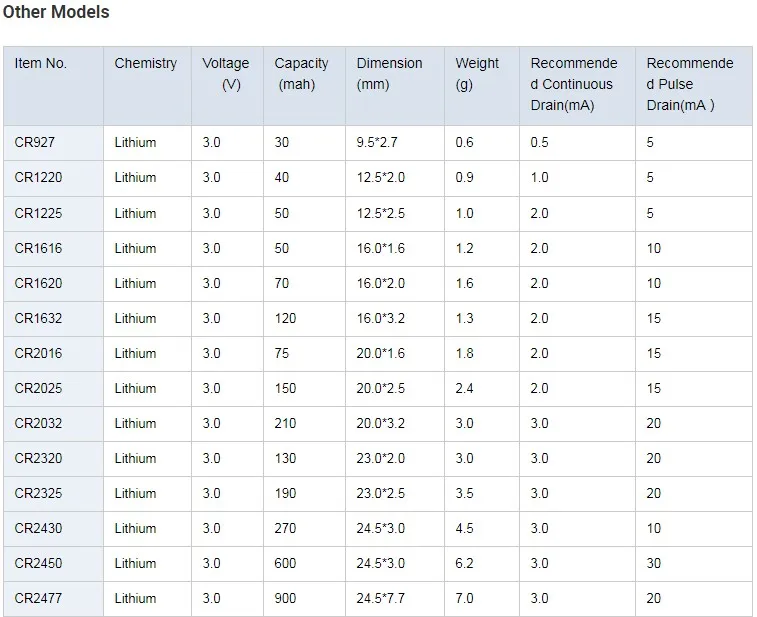Click the Recommended Pulse Drain header
Image resolution: width=757 pixels, height=617 pixels.
[x=690, y=84]
